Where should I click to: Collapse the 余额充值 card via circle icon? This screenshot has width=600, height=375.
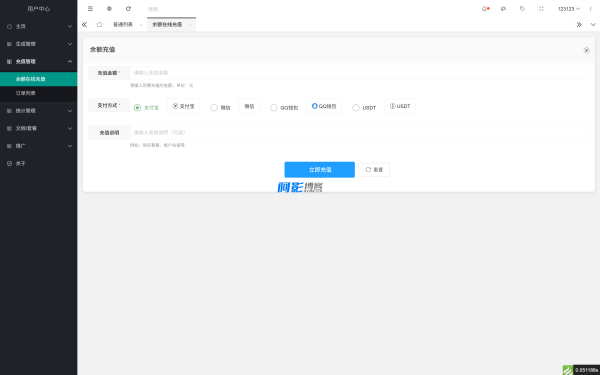click(x=586, y=50)
